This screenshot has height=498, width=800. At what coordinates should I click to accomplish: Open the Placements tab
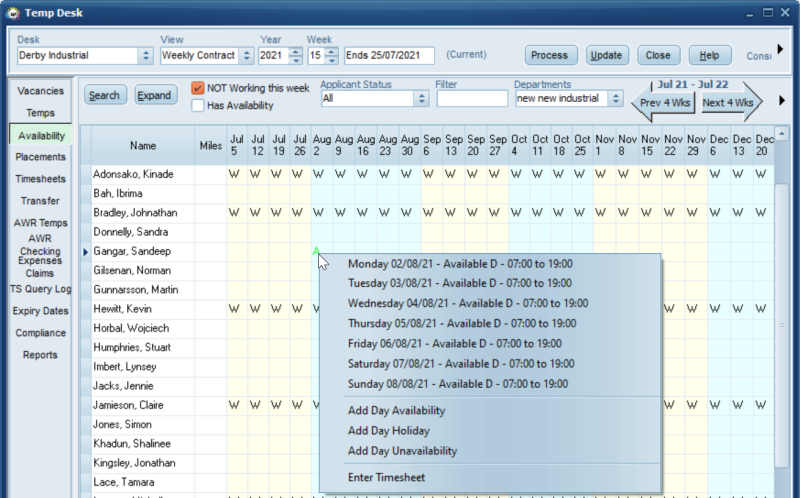(x=40, y=157)
